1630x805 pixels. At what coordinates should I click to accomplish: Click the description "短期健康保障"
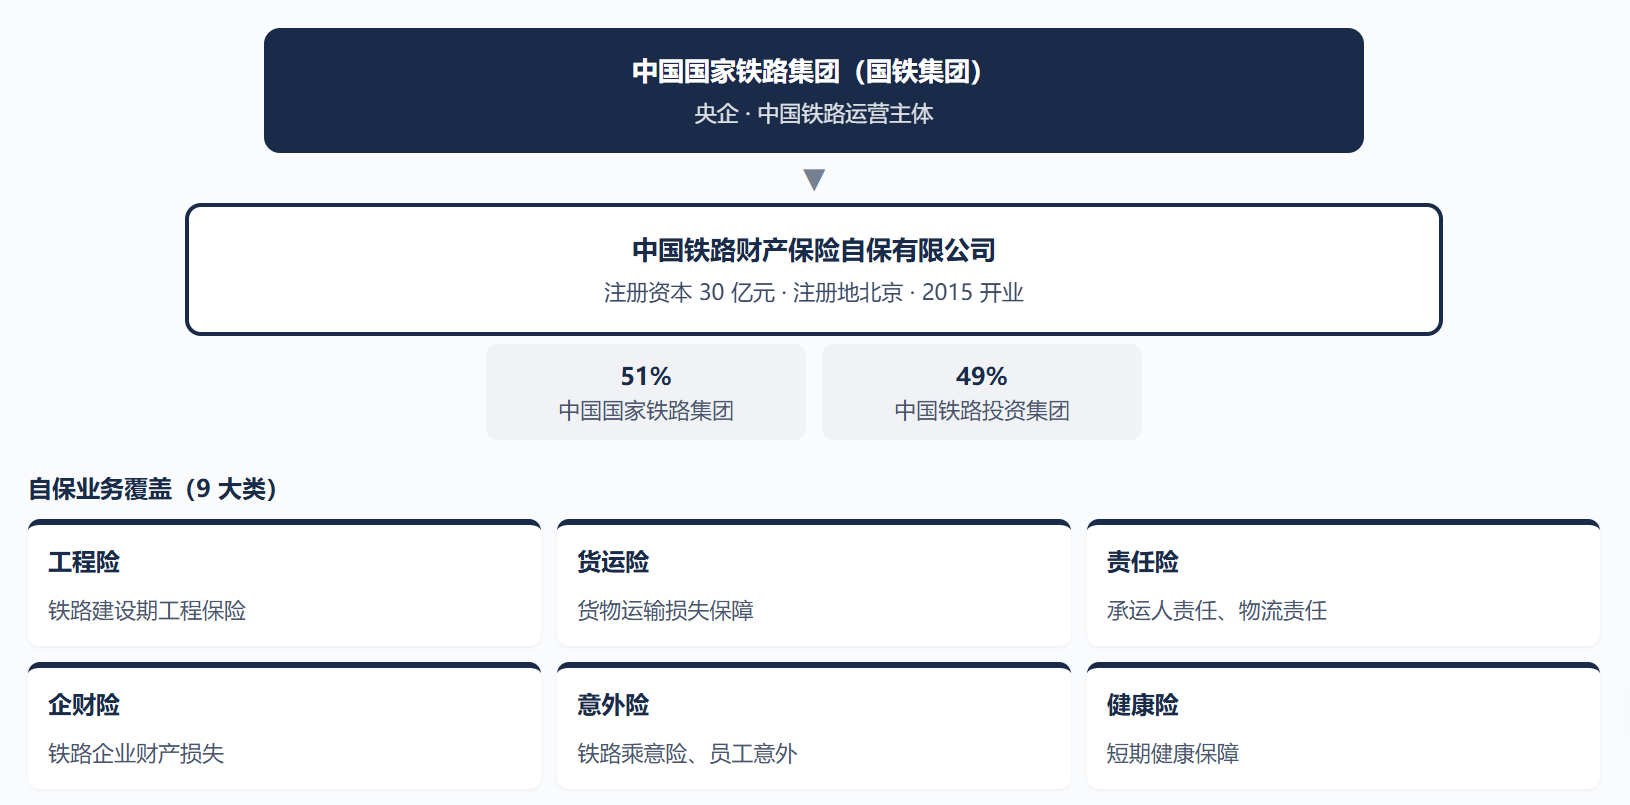[1173, 754]
